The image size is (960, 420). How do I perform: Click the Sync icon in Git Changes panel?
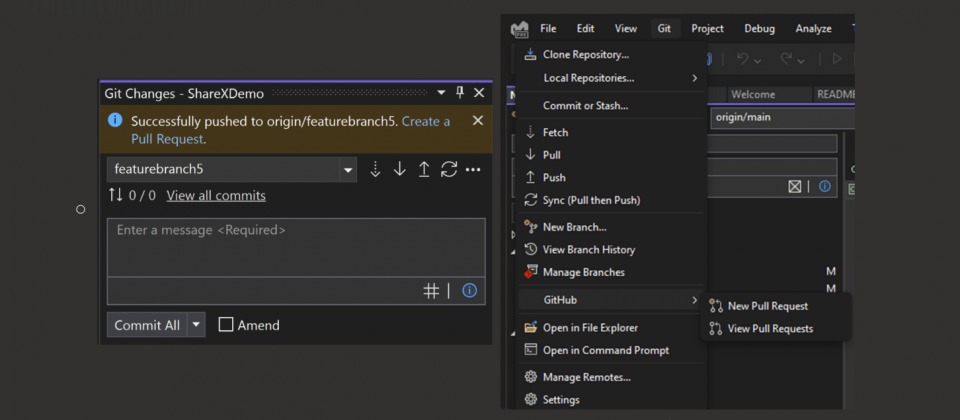pos(449,170)
